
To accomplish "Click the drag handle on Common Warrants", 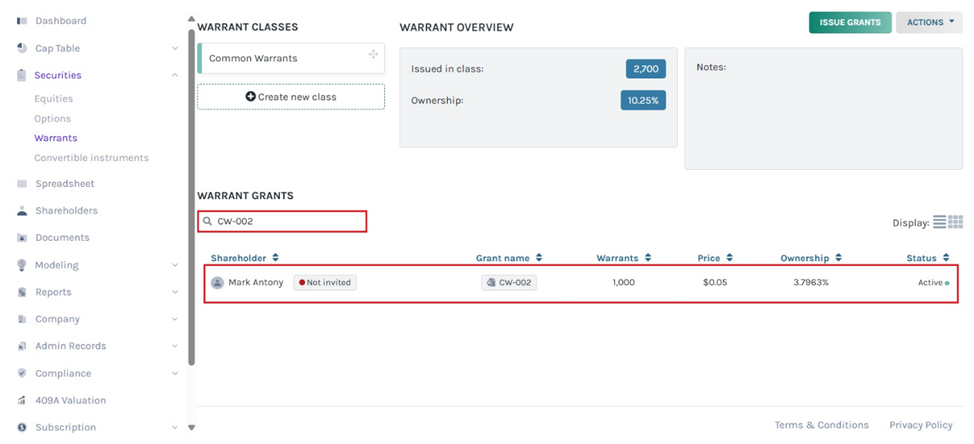I will [x=373, y=55].
